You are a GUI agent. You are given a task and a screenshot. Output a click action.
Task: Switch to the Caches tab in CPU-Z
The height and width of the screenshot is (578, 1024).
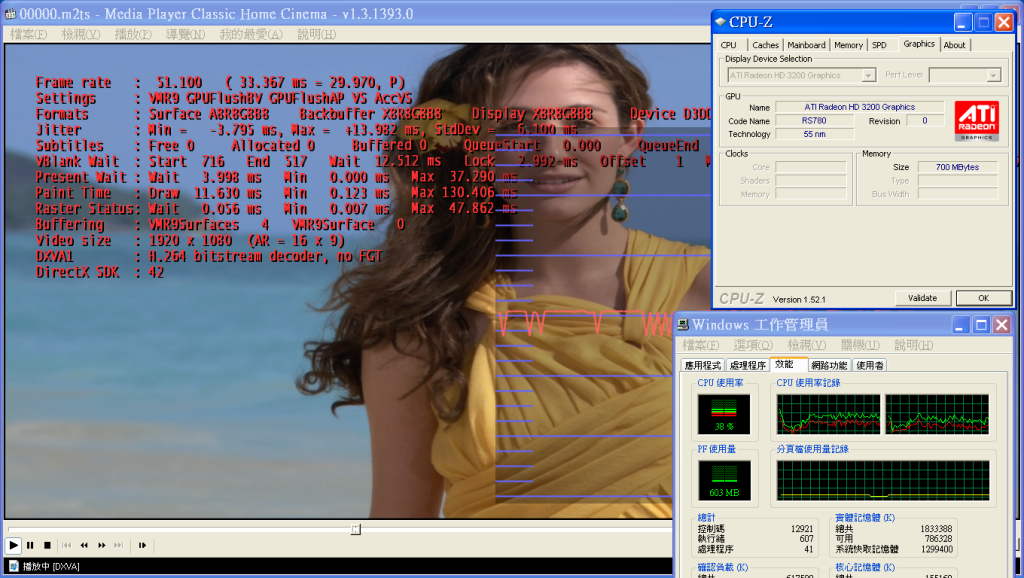(x=765, y=45)
